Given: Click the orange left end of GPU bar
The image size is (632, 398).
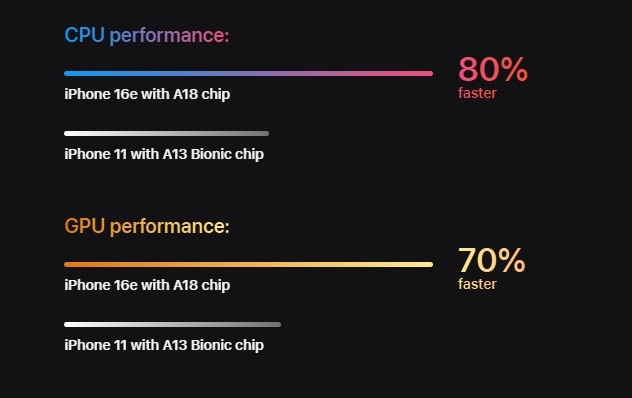Looking at the screenshot, I should [x=70, y=265].
